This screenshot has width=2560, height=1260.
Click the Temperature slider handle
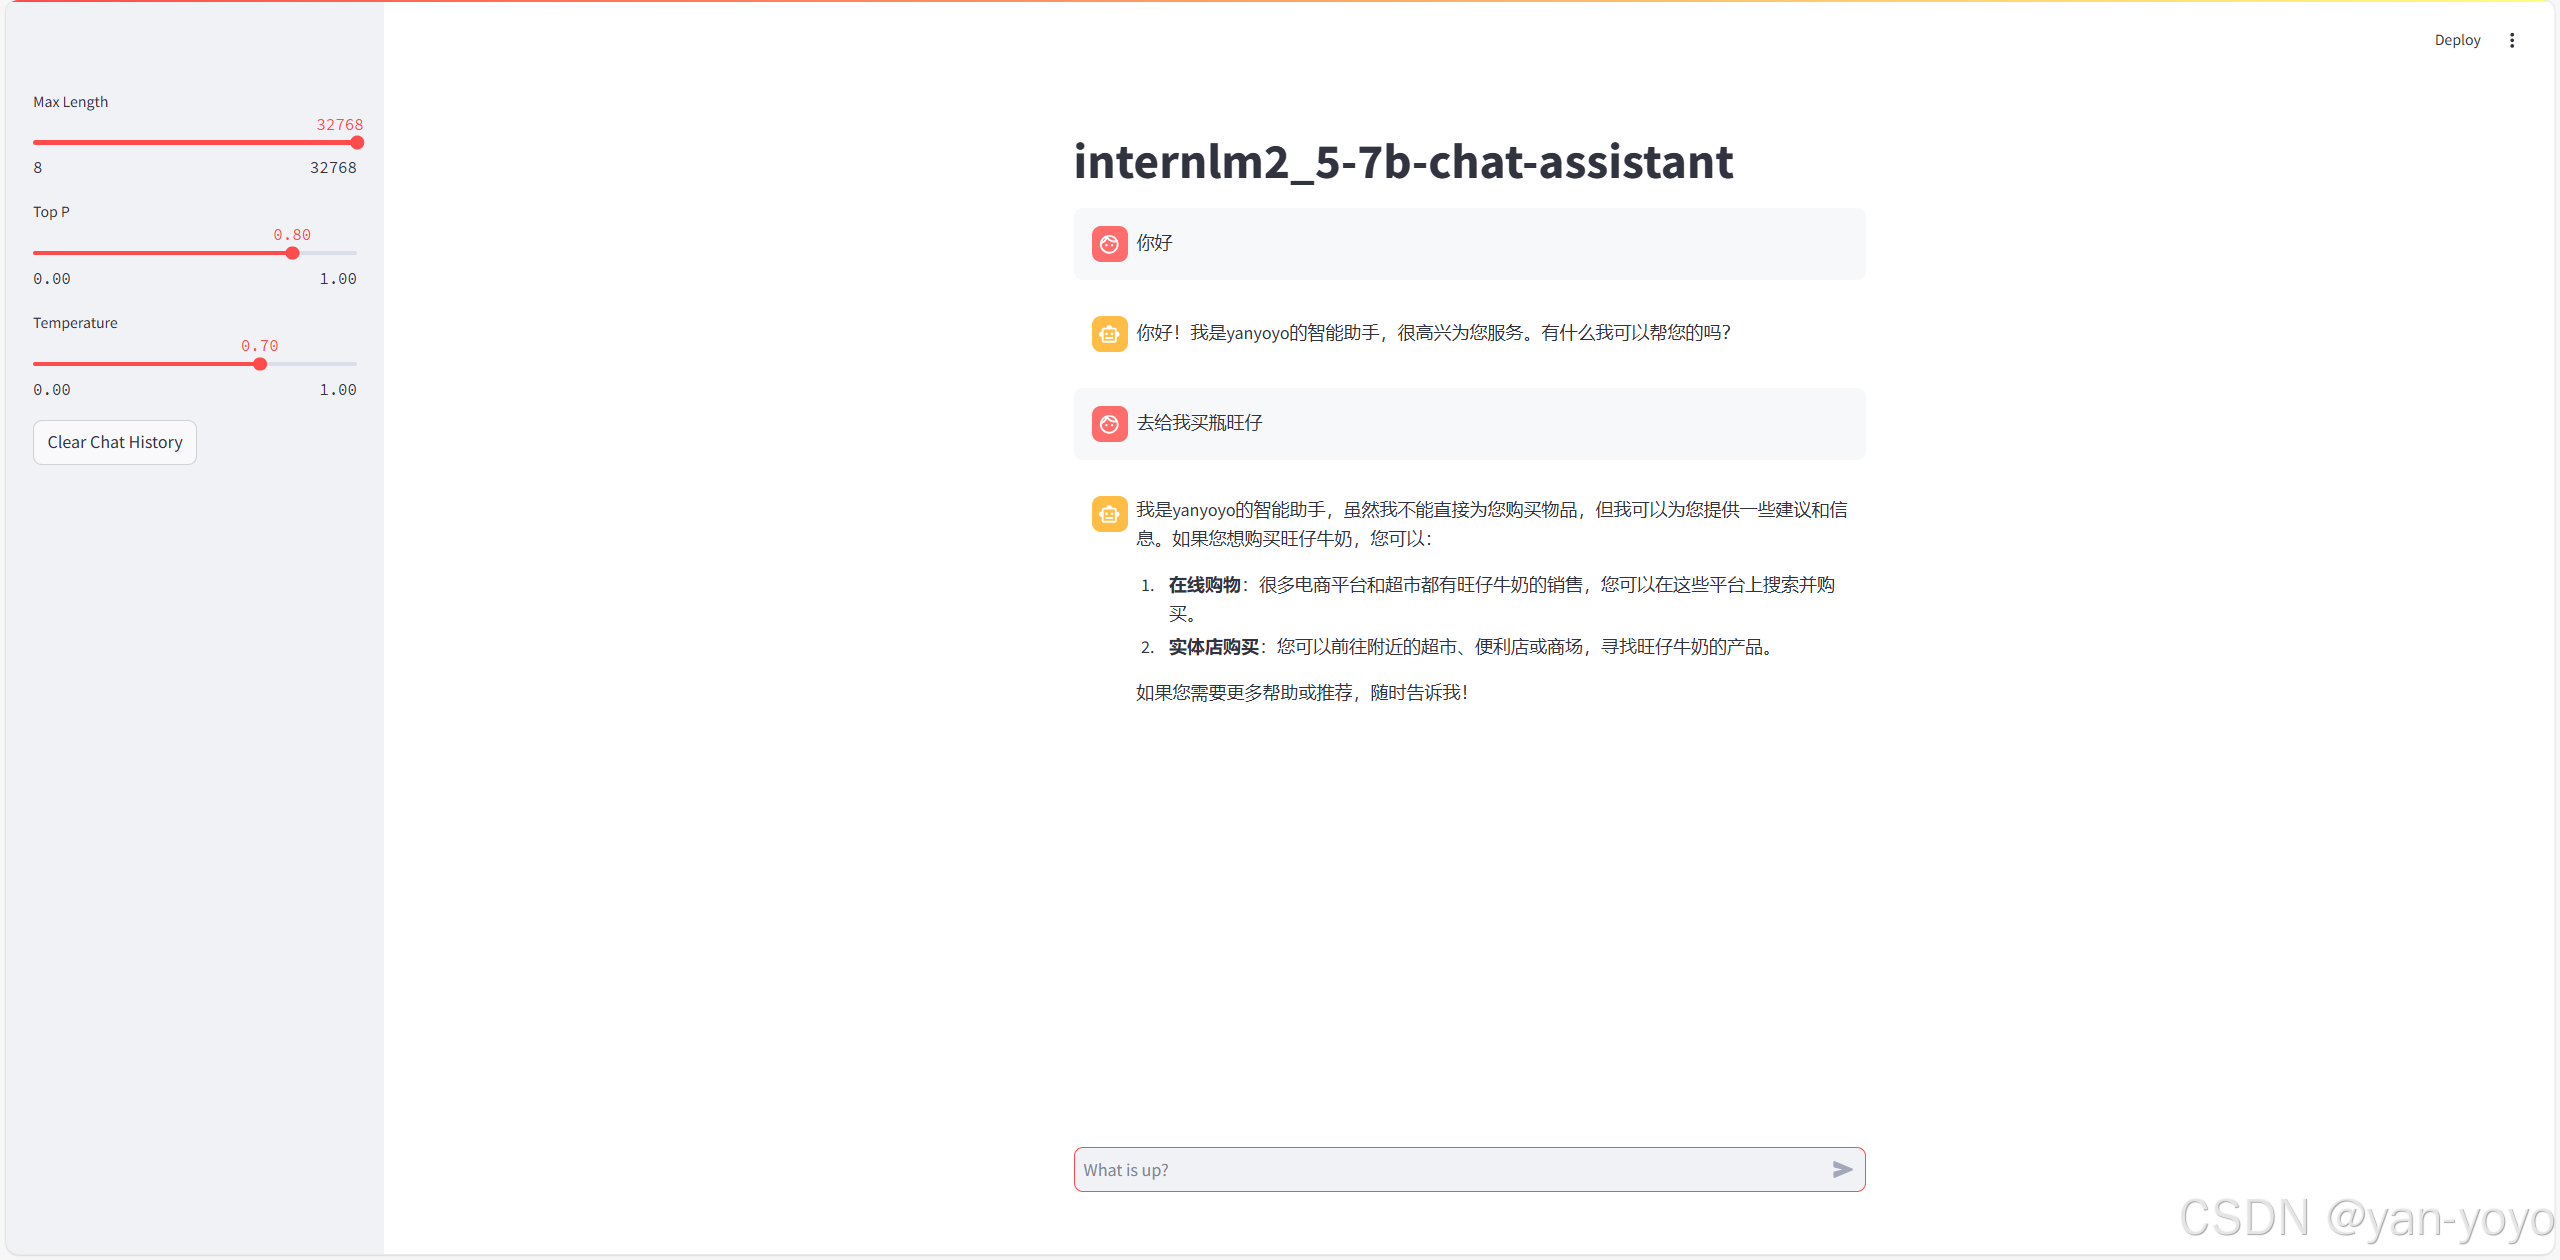pyautogui.click(x=260, y=364)
